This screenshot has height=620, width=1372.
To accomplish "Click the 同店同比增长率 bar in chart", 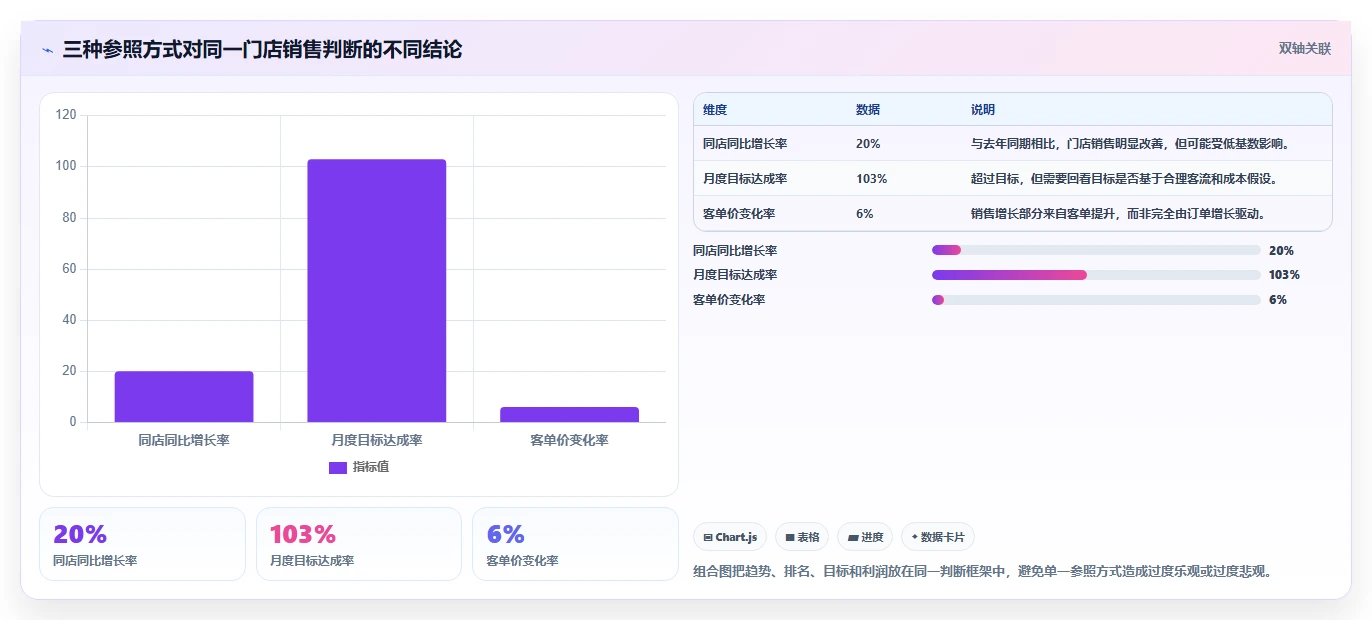I will point(184,397).
